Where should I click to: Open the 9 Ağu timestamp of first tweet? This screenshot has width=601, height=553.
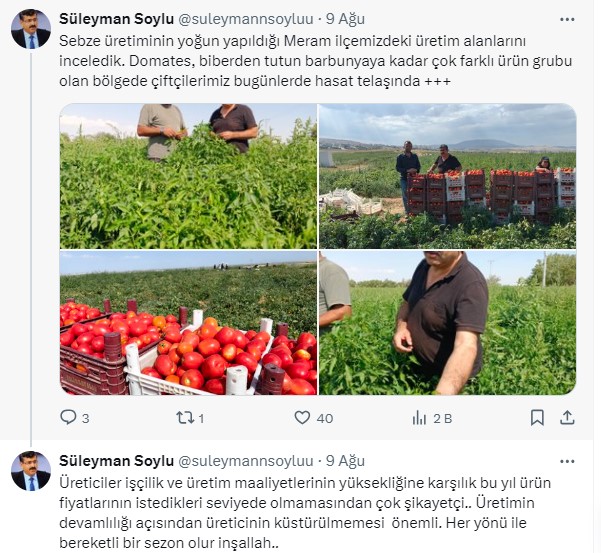tap(345, 19)
